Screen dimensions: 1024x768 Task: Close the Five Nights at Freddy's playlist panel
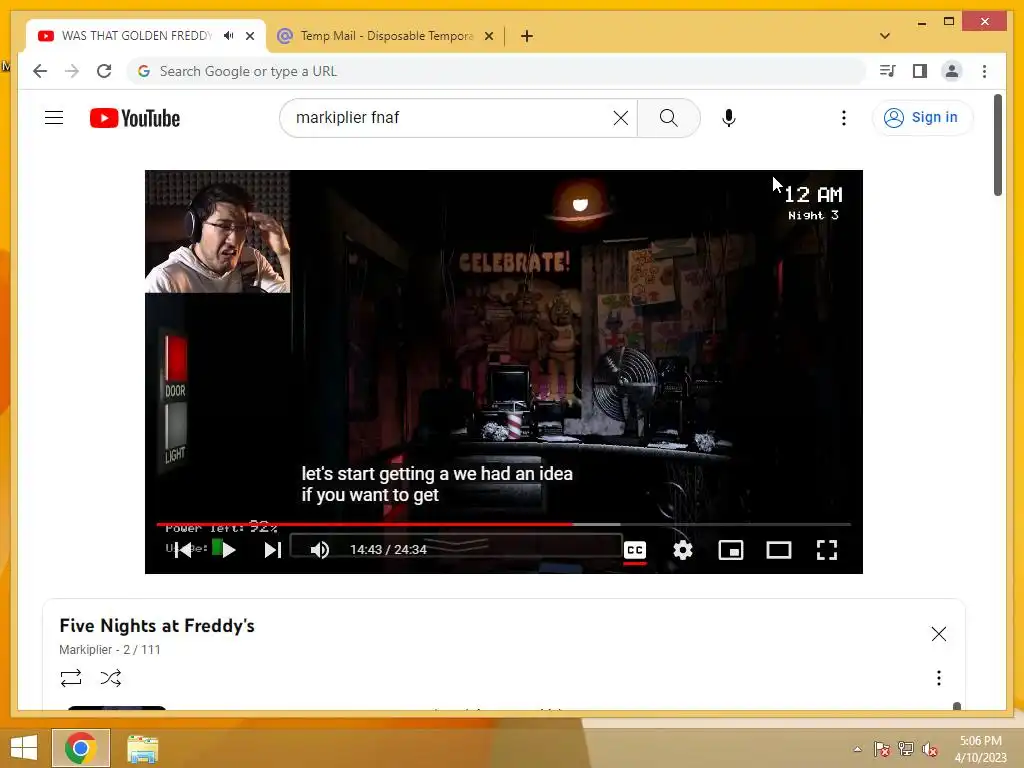(x=938, y=633)
